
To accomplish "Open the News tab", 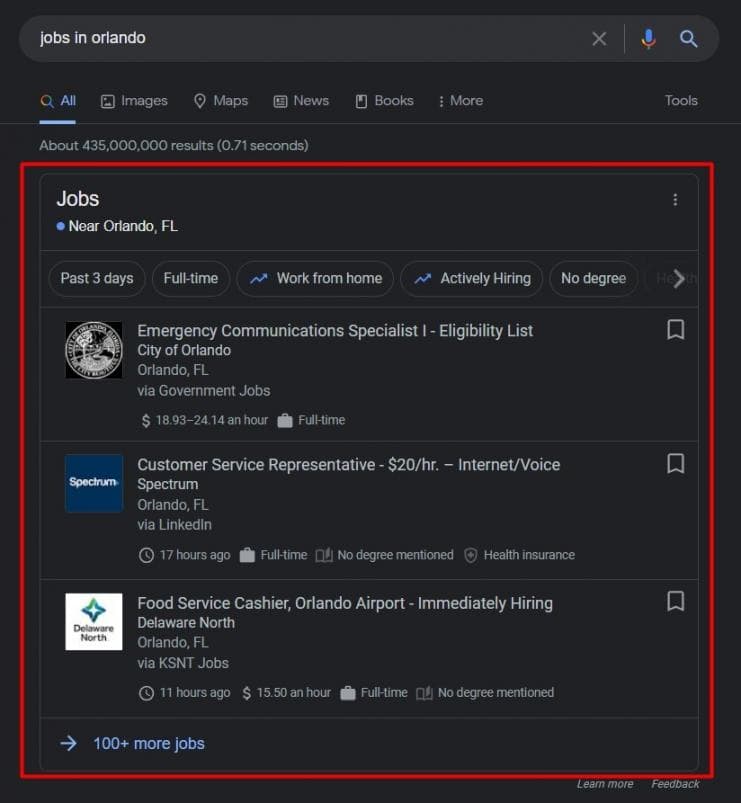I will pos(301,101).
